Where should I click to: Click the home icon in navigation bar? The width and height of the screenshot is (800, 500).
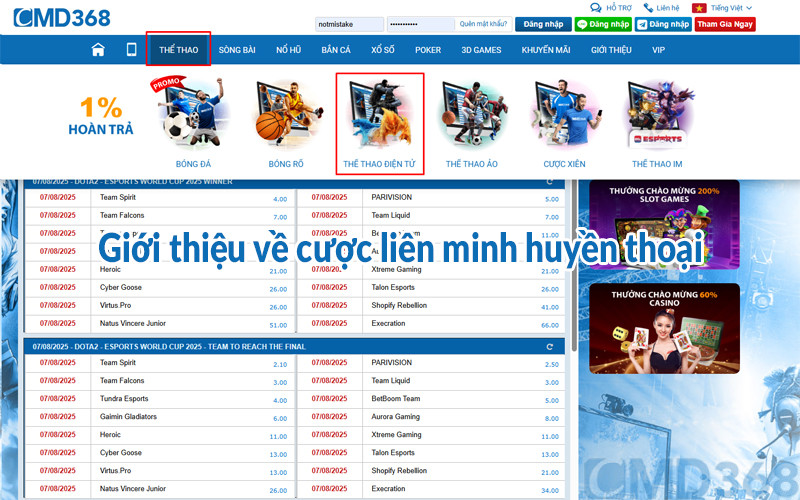[x=98, y=49]
